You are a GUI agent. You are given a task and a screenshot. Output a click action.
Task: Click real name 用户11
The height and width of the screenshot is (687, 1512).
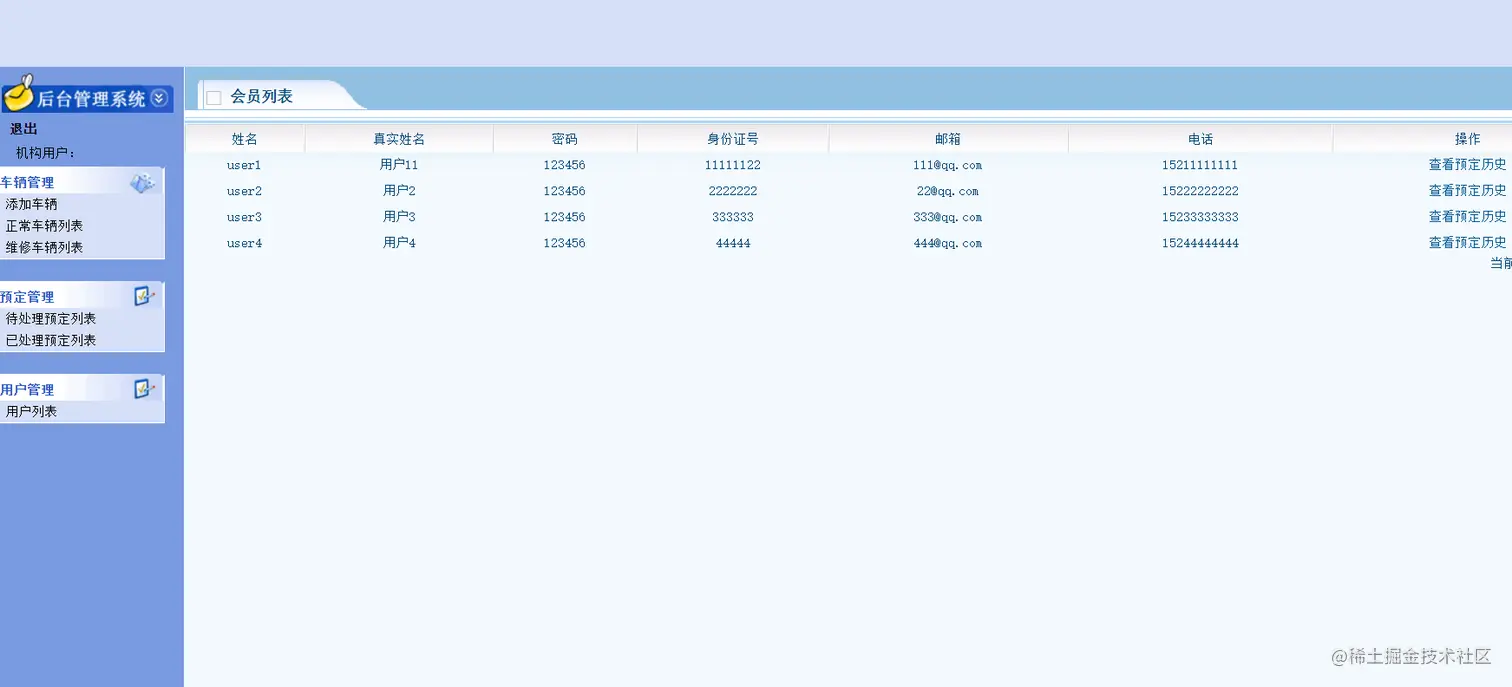(x=399, y=165)
